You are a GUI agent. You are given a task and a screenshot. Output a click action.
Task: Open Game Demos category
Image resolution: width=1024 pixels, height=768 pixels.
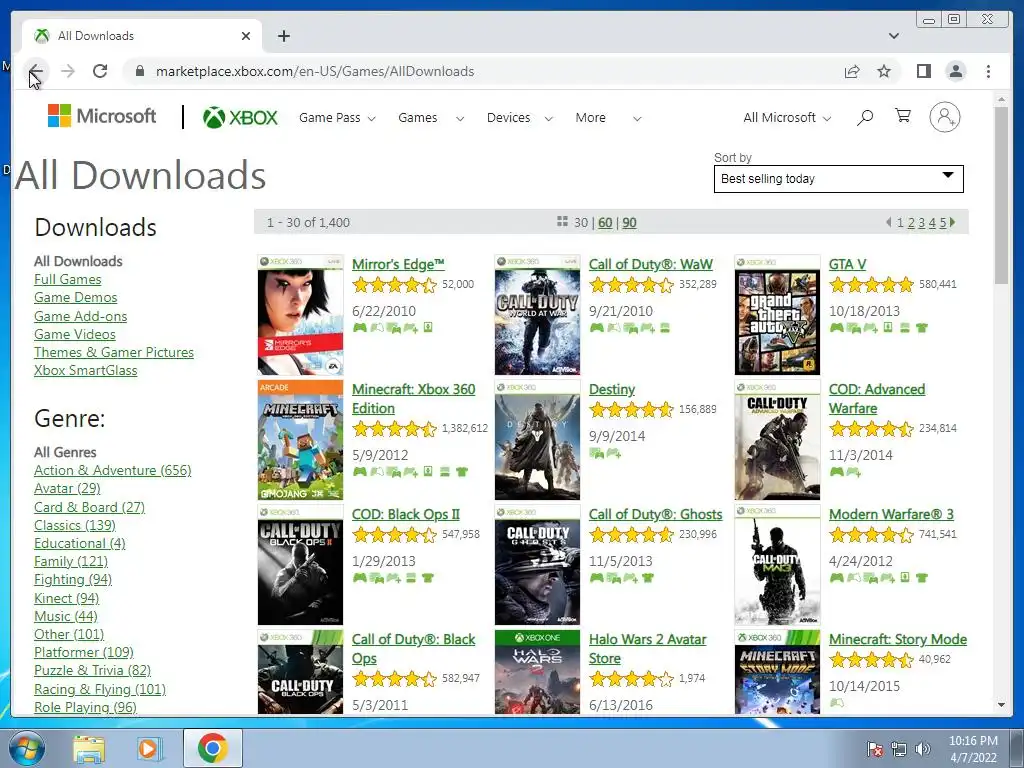pos(76,298)
